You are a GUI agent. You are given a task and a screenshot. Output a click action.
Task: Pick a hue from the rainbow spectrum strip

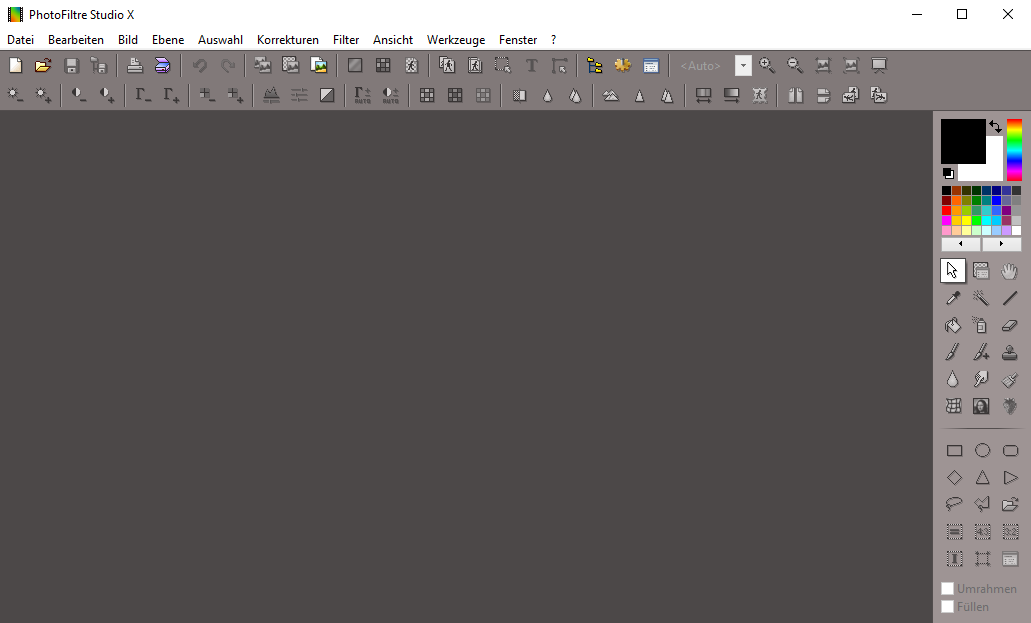tap(1015, 149)
